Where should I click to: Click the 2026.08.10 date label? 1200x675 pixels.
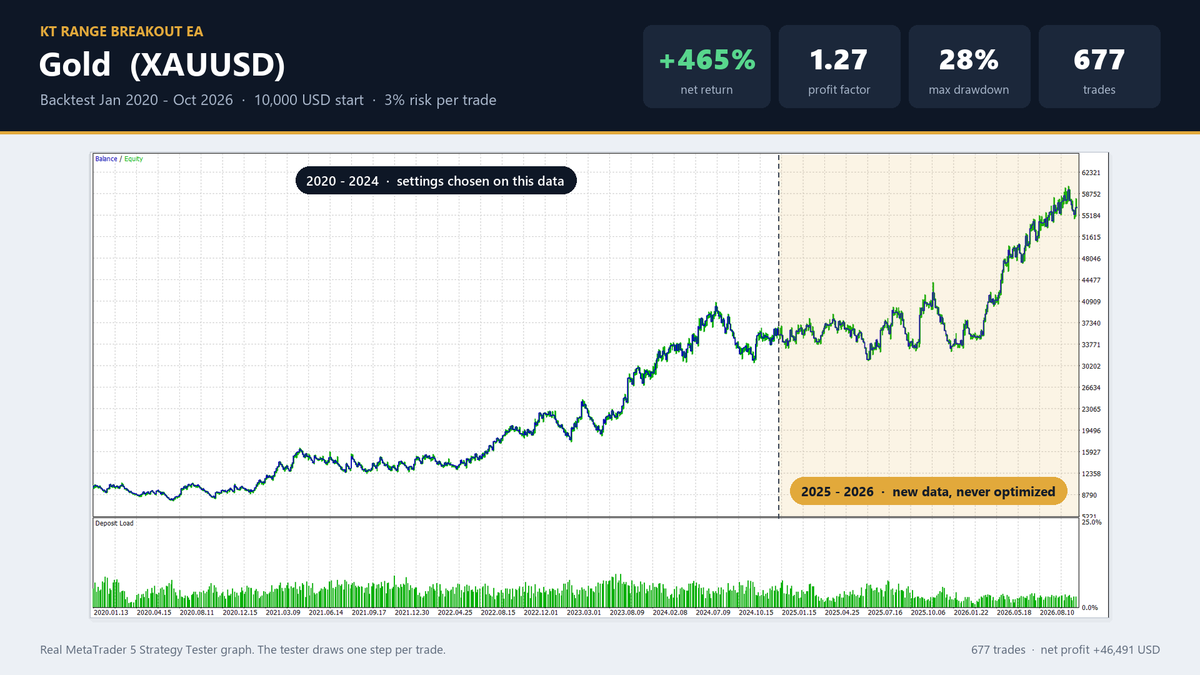pyautogui.click(x=1058, y=612)
